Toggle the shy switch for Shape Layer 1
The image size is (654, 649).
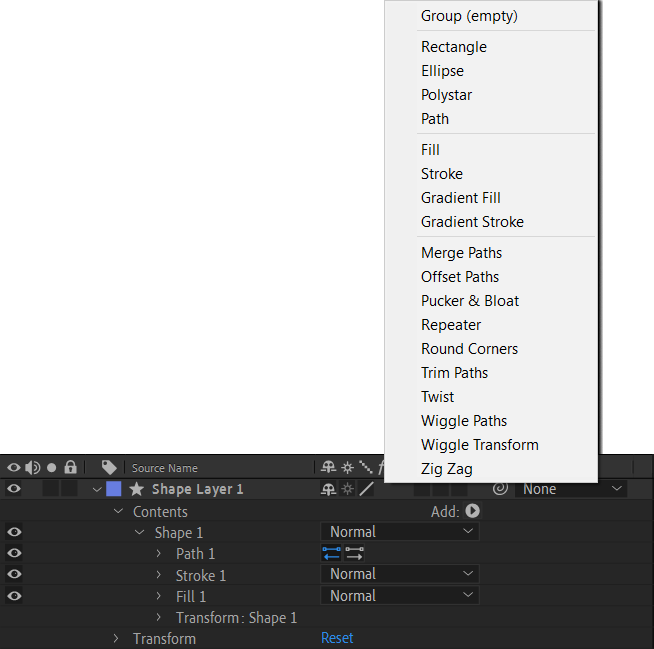click(328, 489)
